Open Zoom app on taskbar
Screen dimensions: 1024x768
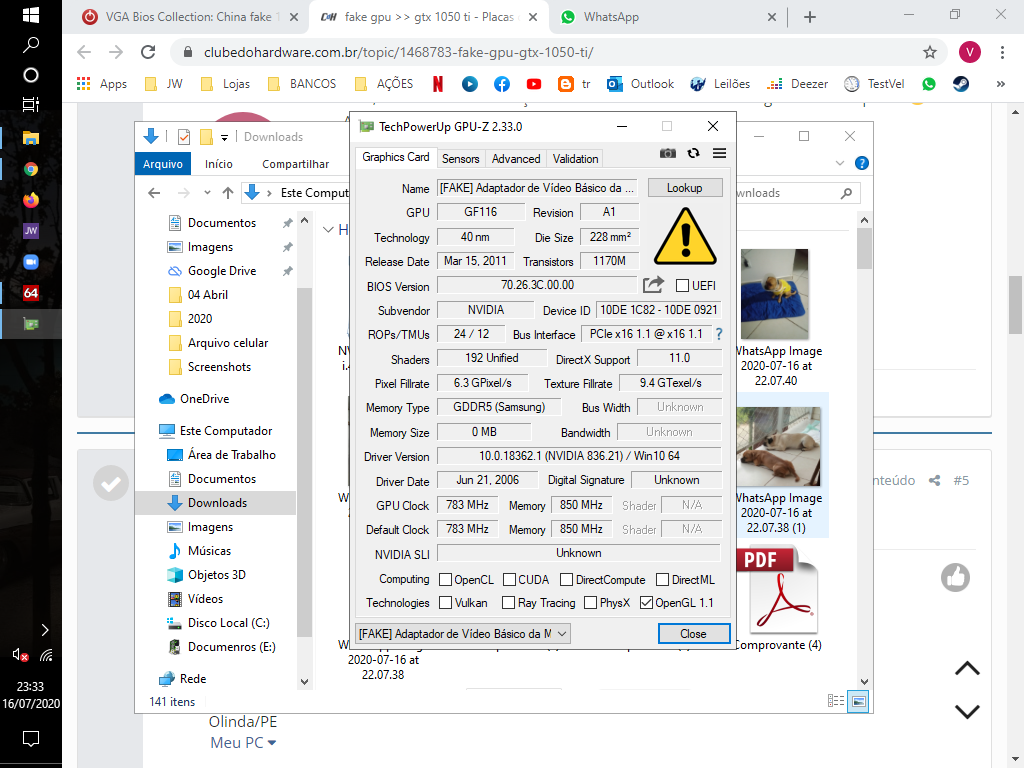point(31,262)
